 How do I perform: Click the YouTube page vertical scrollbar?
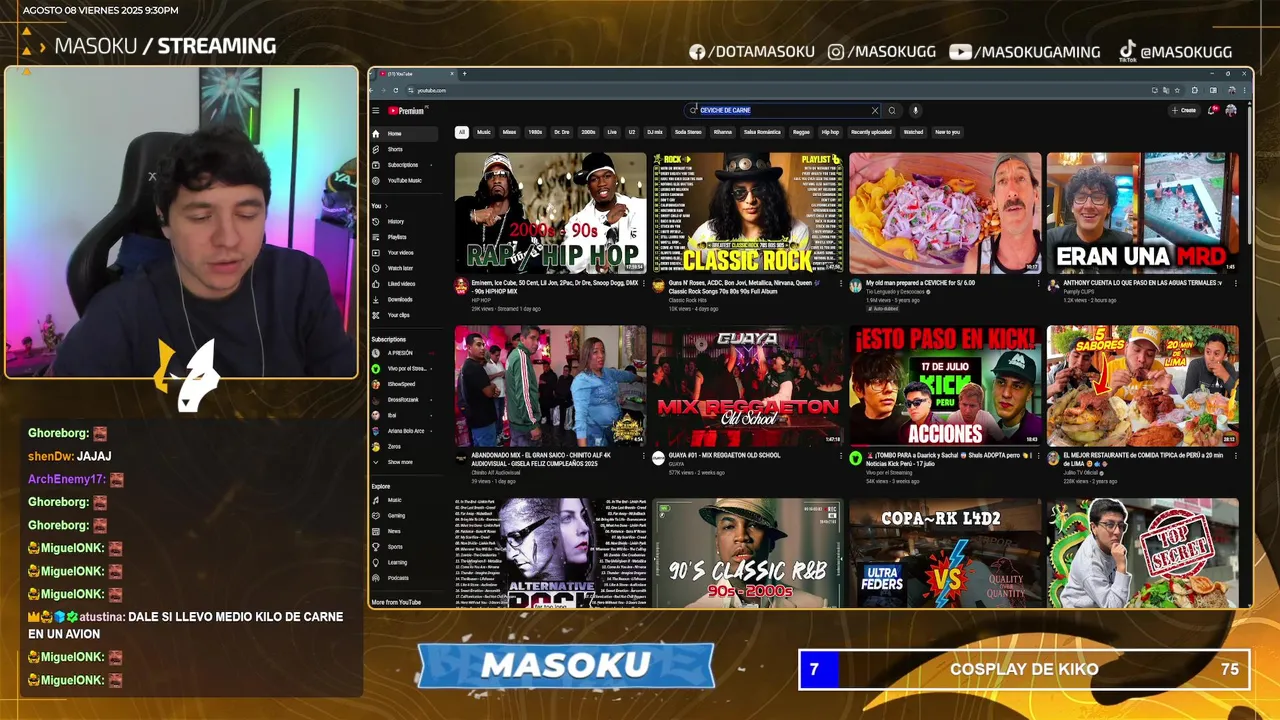[x=1247, y=175]
